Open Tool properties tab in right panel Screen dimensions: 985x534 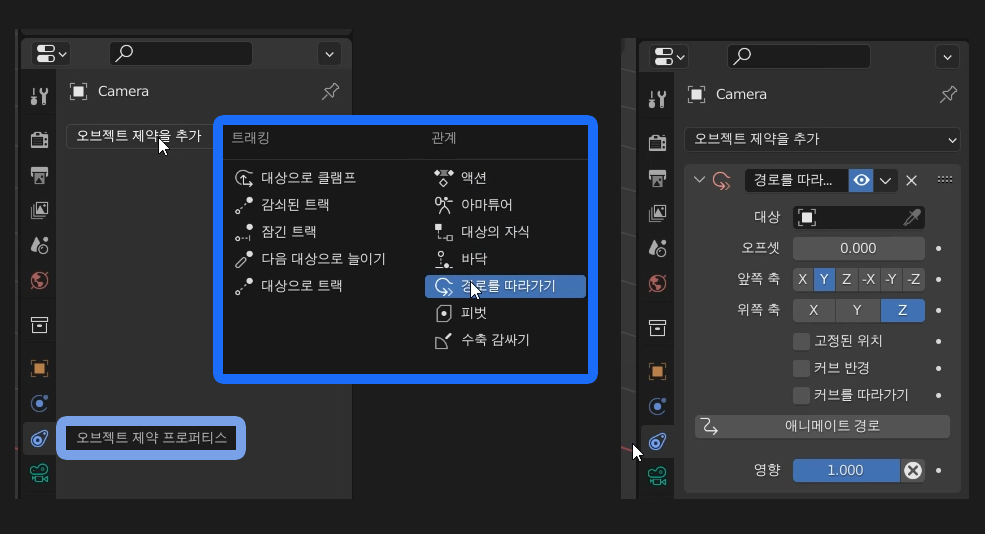click(657, 99)
